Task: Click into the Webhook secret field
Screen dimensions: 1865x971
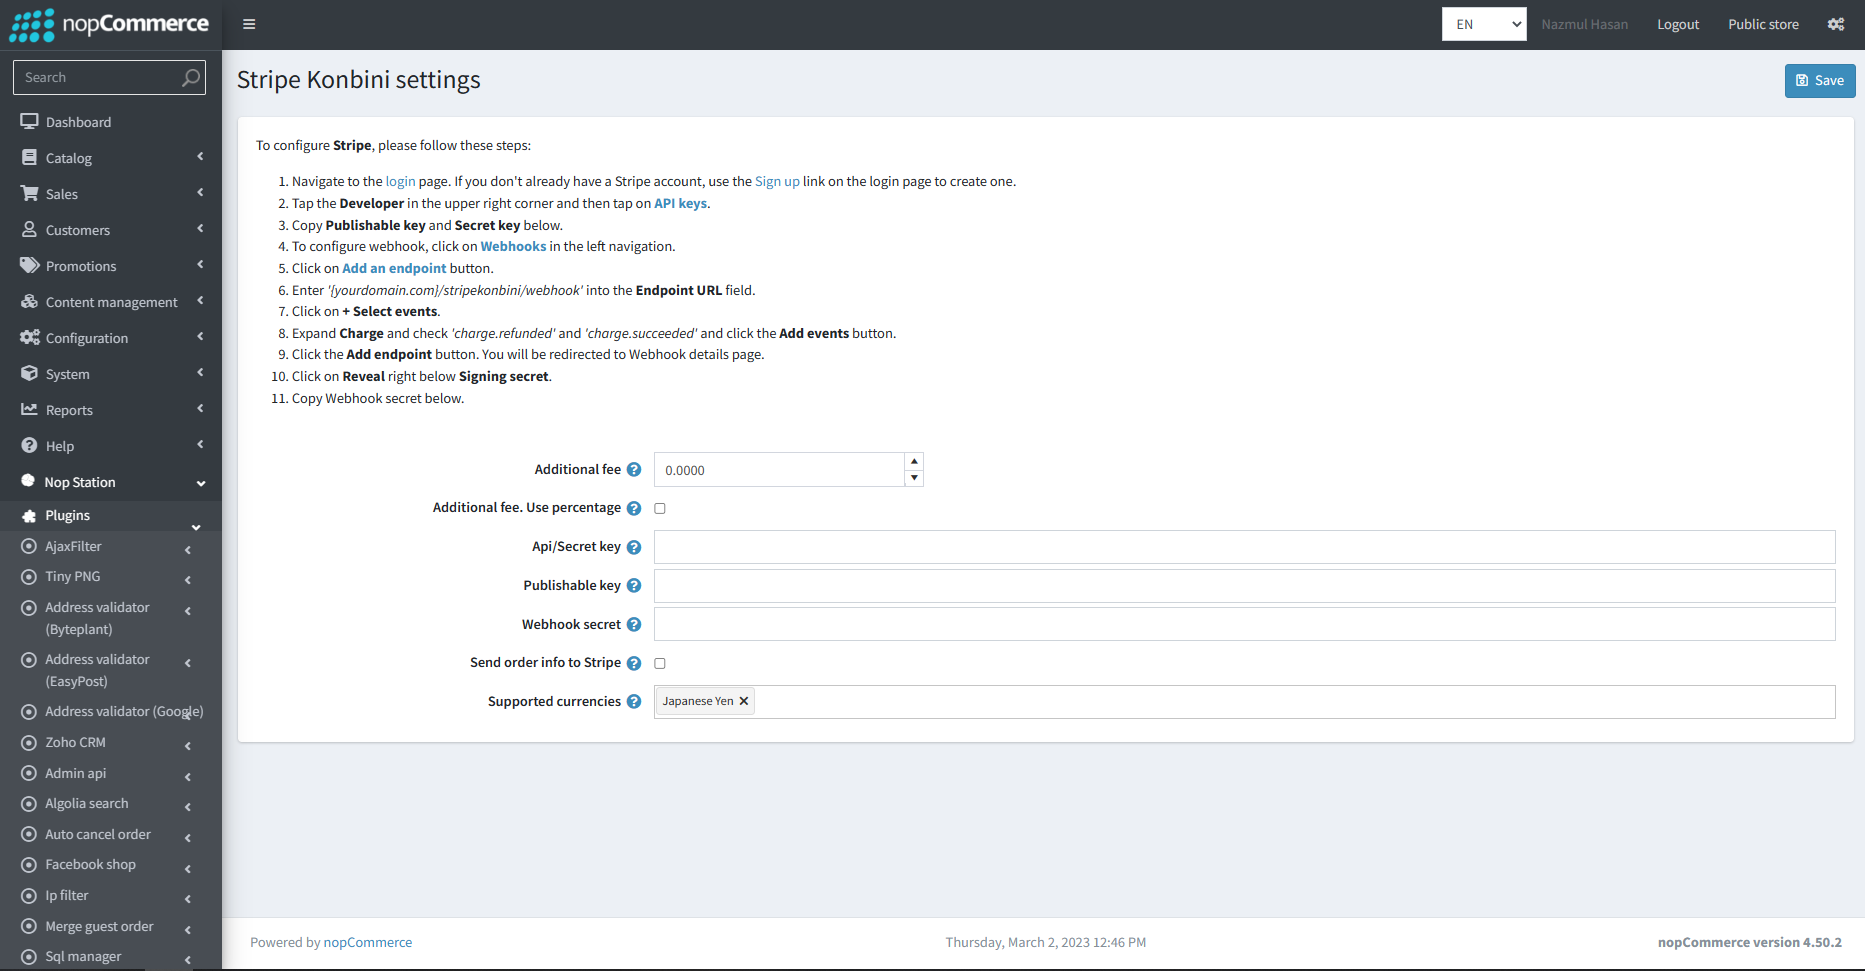Action: [1244, 625]
